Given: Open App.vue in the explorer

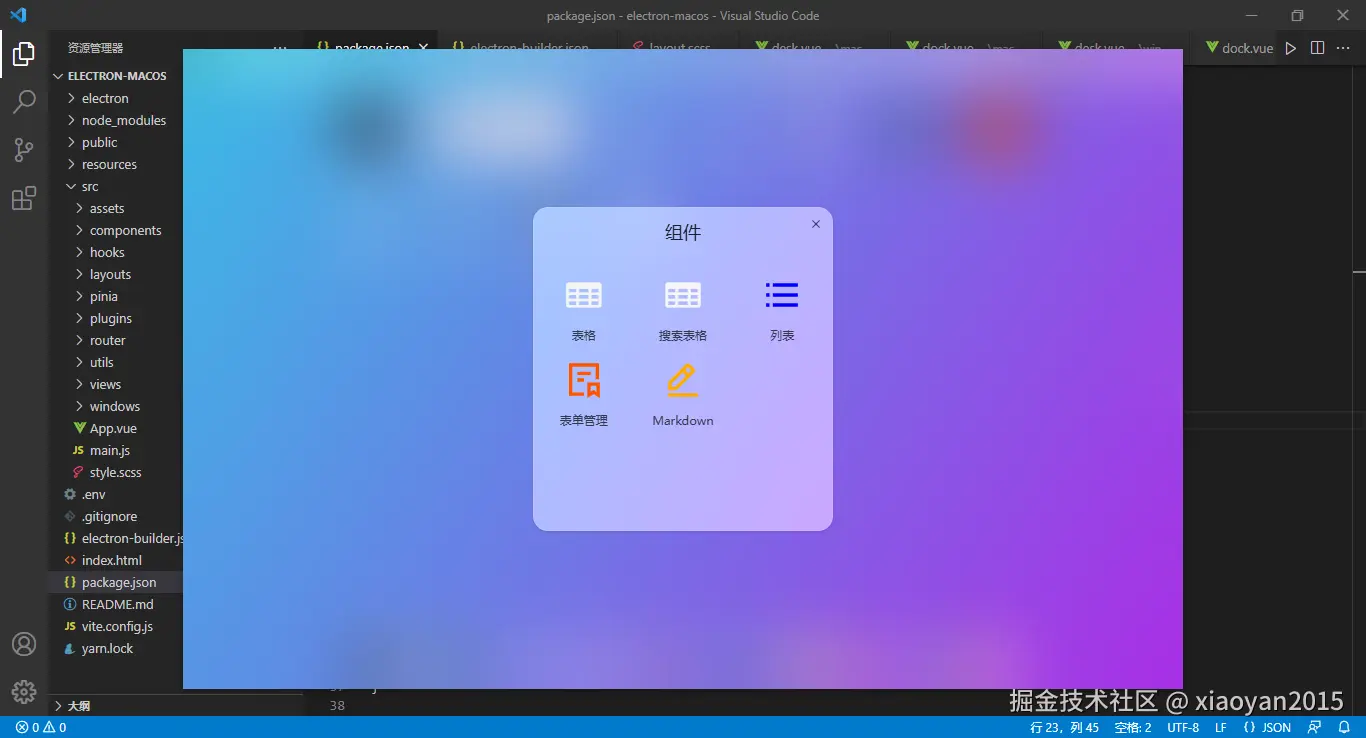Looking at the screenshot, I should tap(115, 428).
